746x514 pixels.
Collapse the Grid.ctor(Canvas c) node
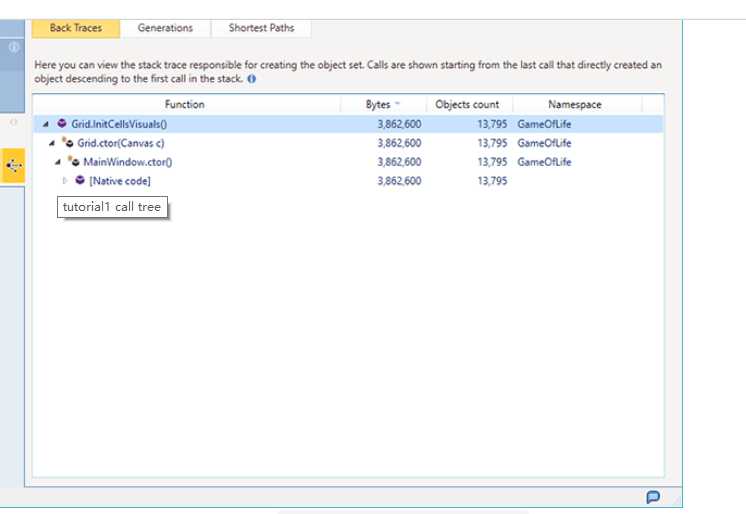click(x=52, y=143)
